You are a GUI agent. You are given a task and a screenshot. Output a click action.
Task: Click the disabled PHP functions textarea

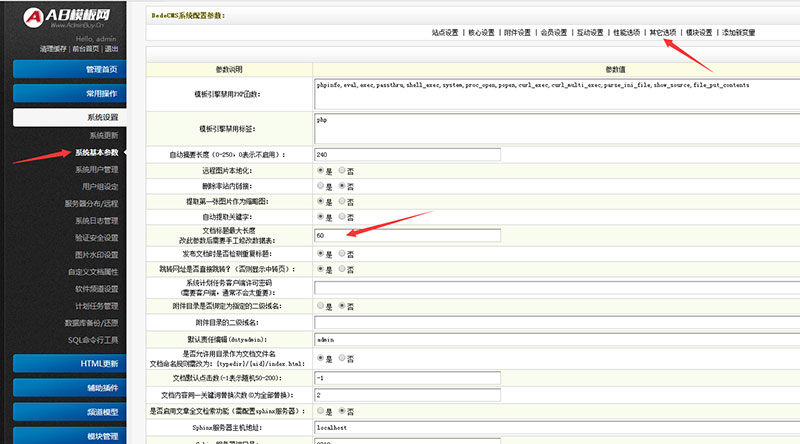(557, 94)
